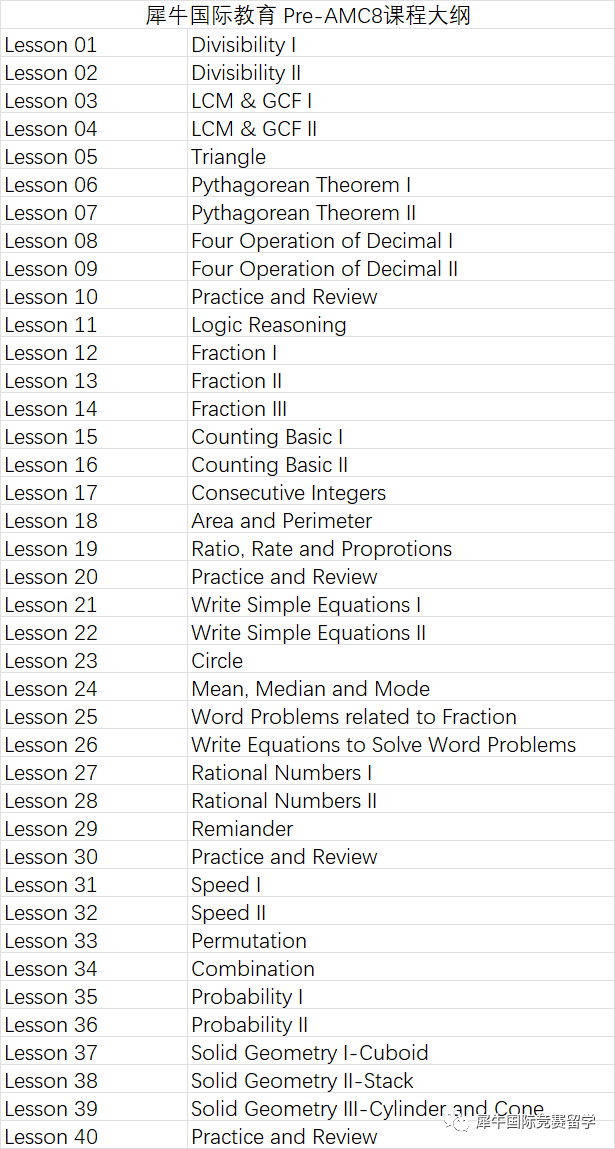Select the LCM & GCF I cell

pos(400,100)
